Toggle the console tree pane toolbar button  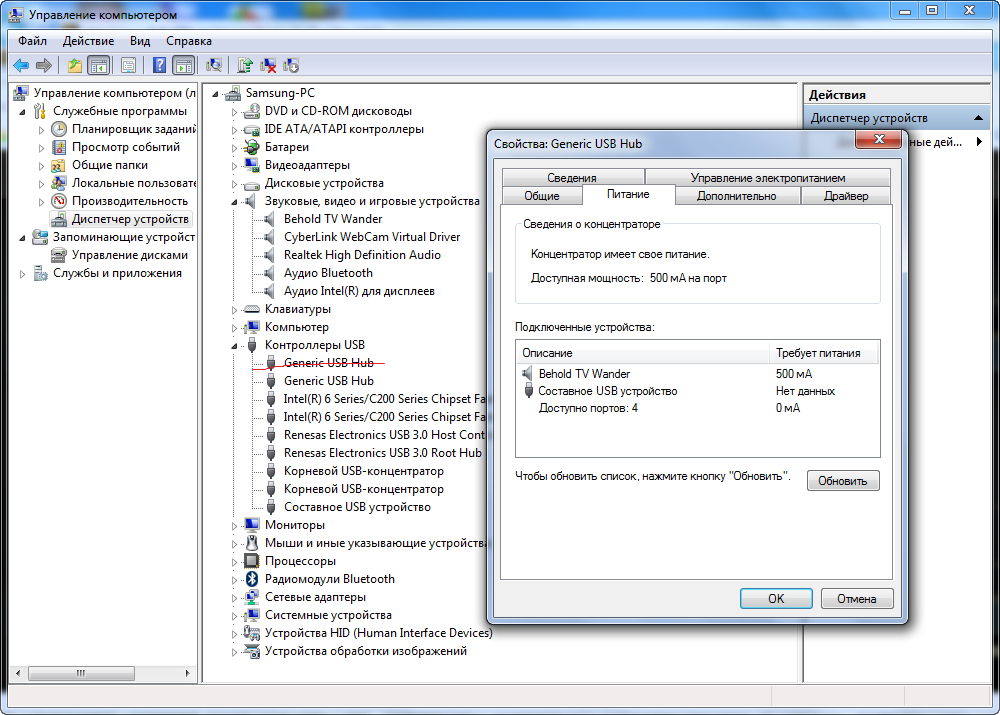98,66
